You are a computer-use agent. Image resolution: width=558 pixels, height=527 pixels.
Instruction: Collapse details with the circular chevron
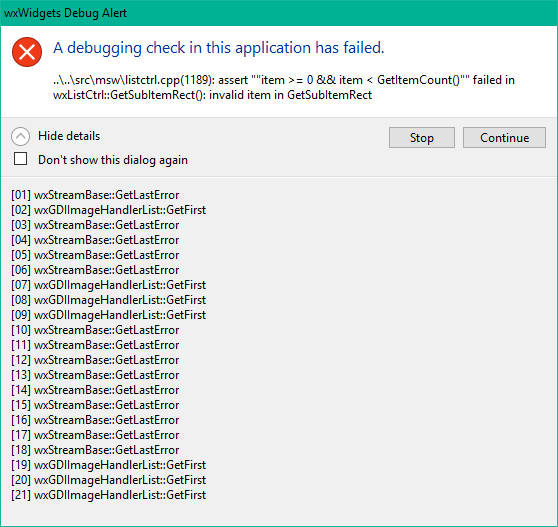pyautogui.click(x=20, y=136)
